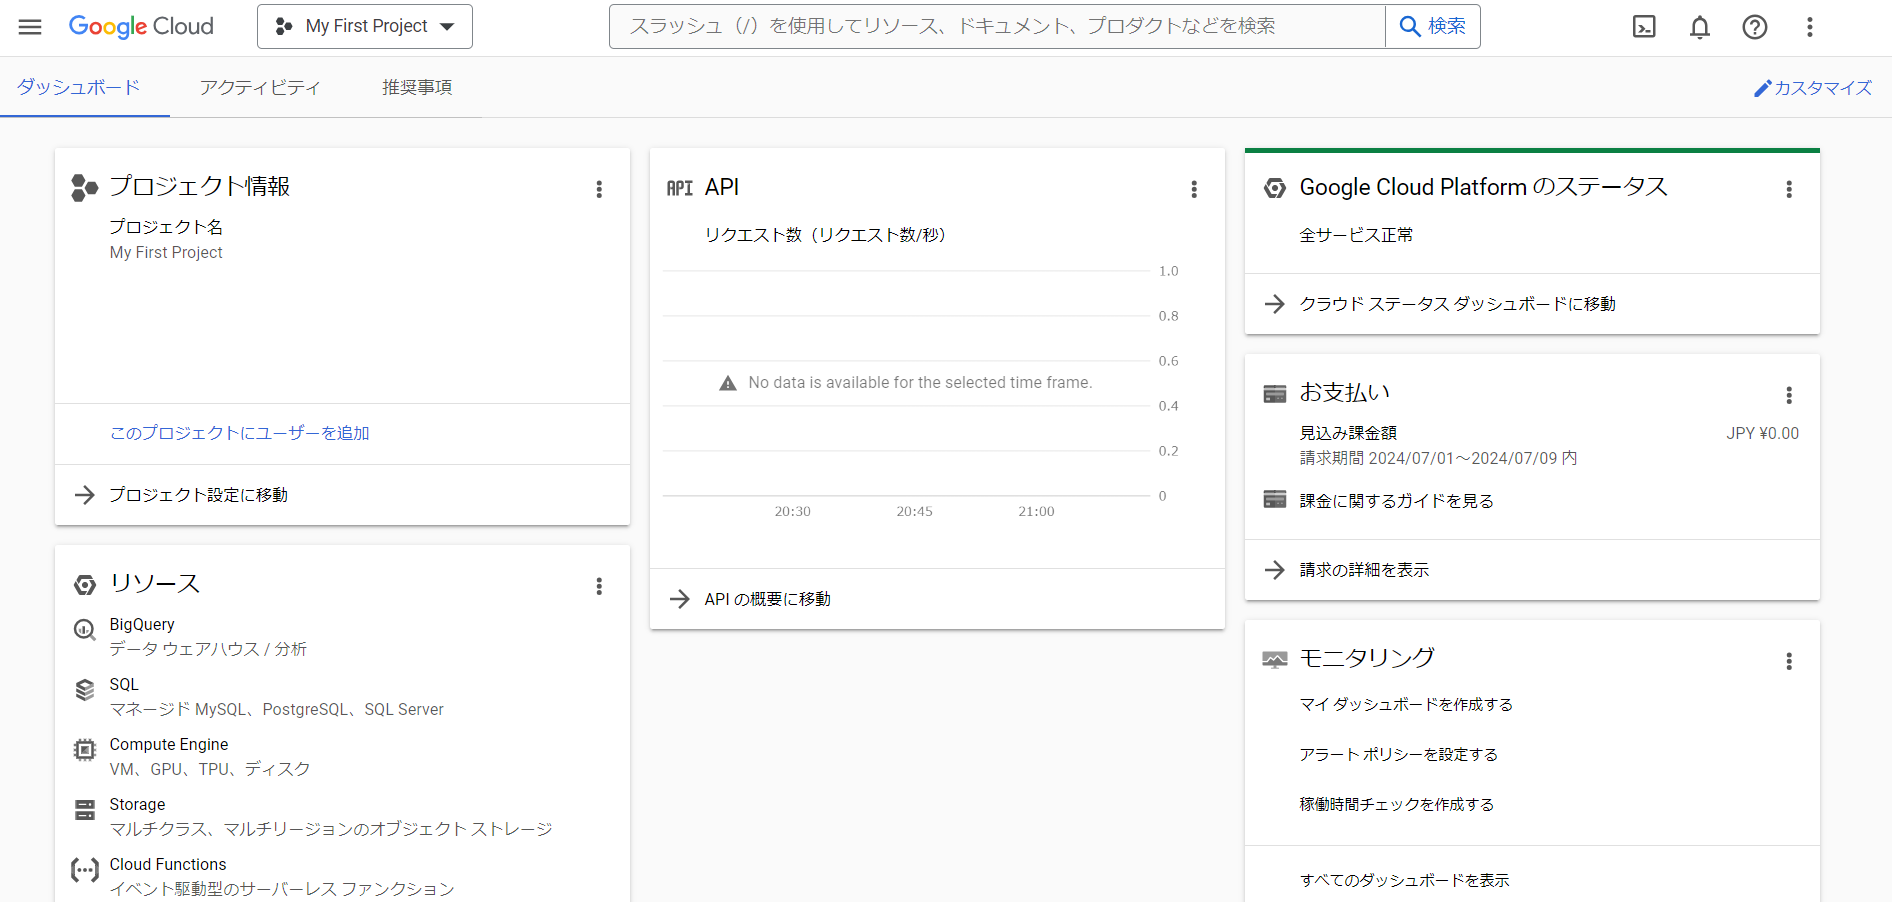Open the モニタリング card overflow menu
This screenshot has height=902, width=1892.
point(1789,661)
